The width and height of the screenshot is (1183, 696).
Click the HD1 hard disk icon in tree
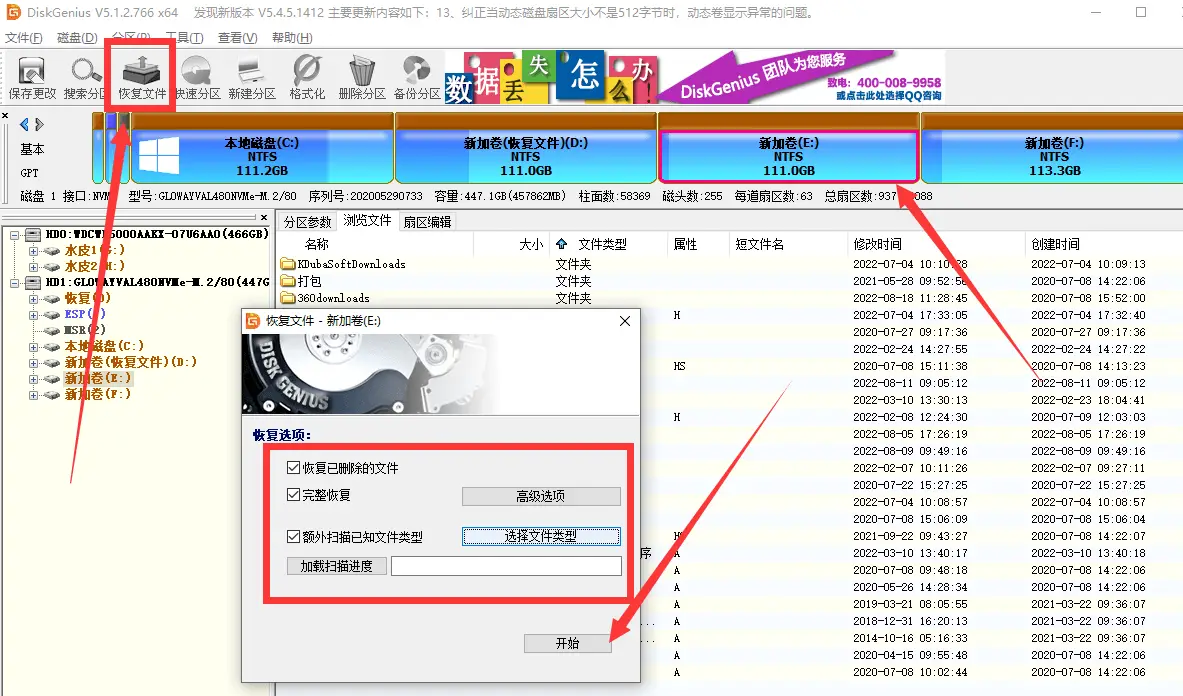[33, 283]
